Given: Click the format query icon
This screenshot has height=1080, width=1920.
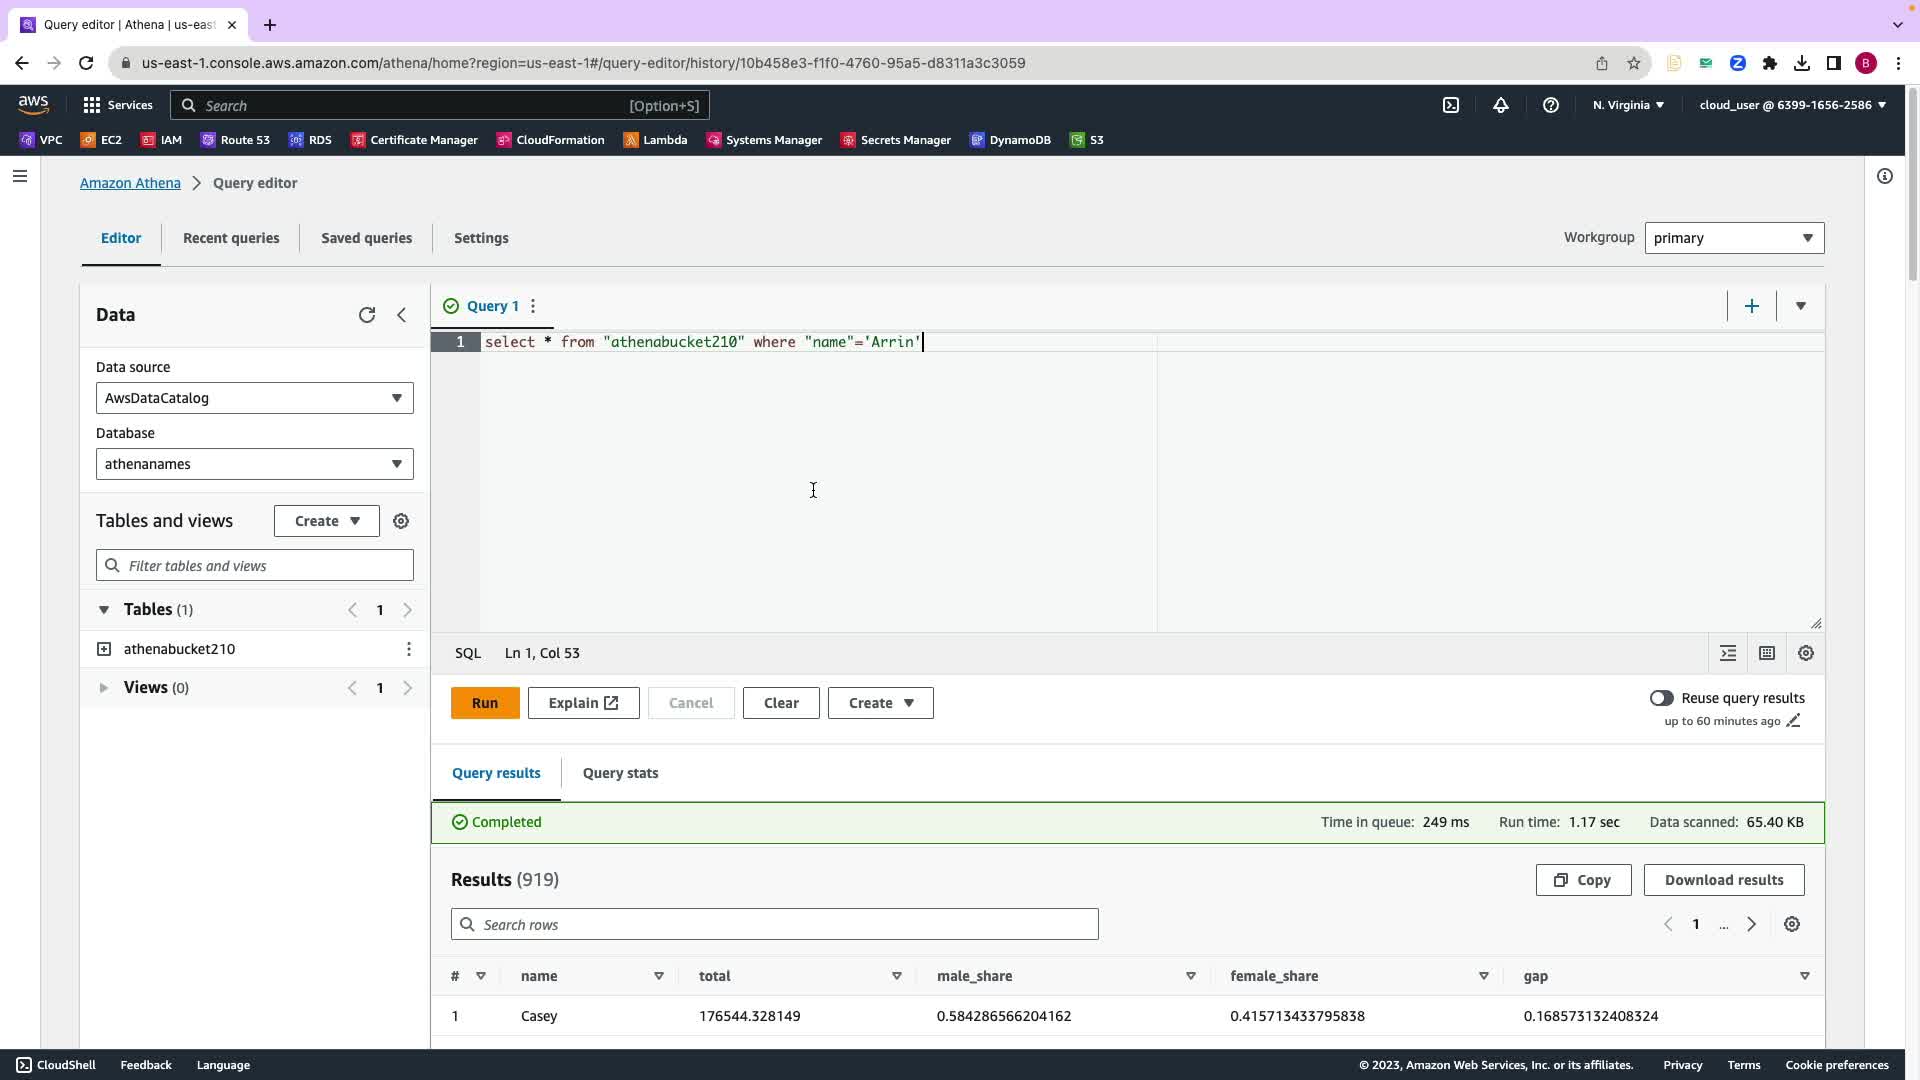Looking at the screenshot, I should [1728, 653].
